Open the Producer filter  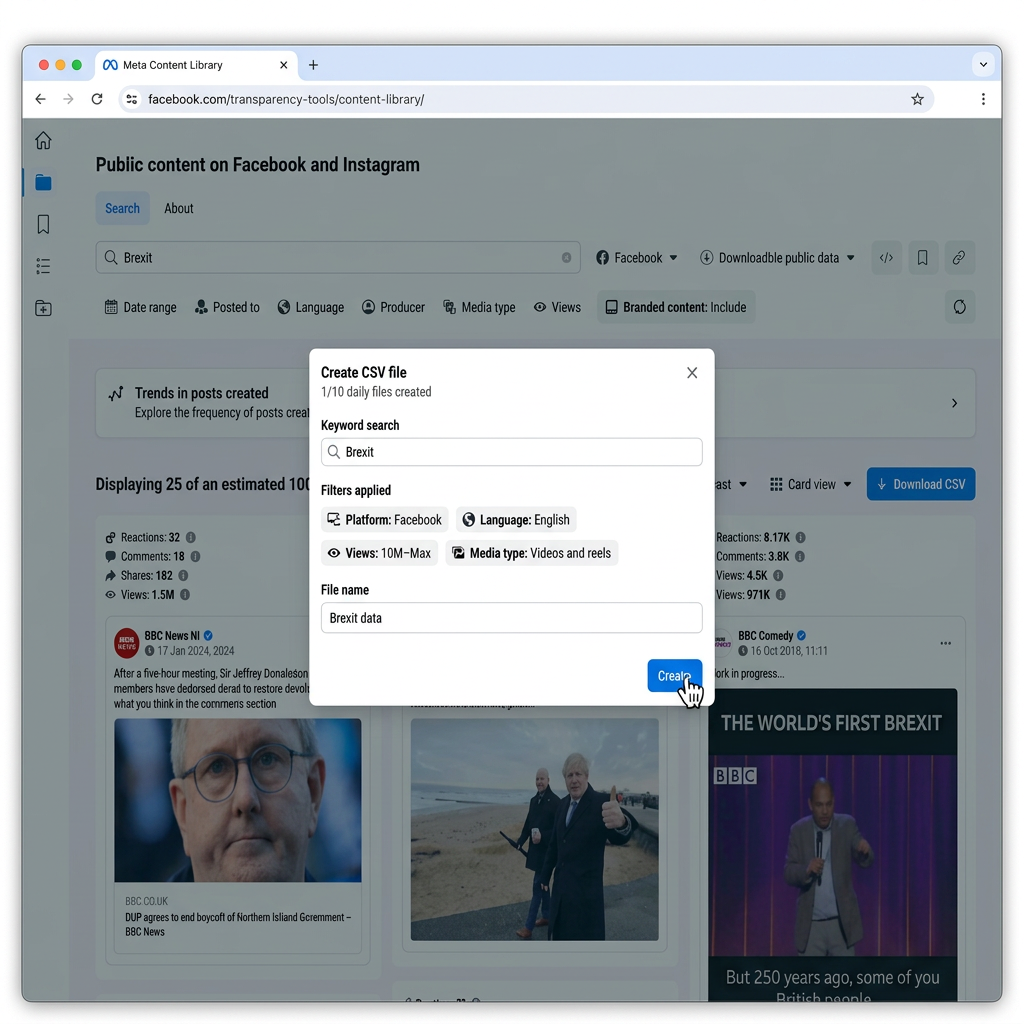[x=393, y=307]
